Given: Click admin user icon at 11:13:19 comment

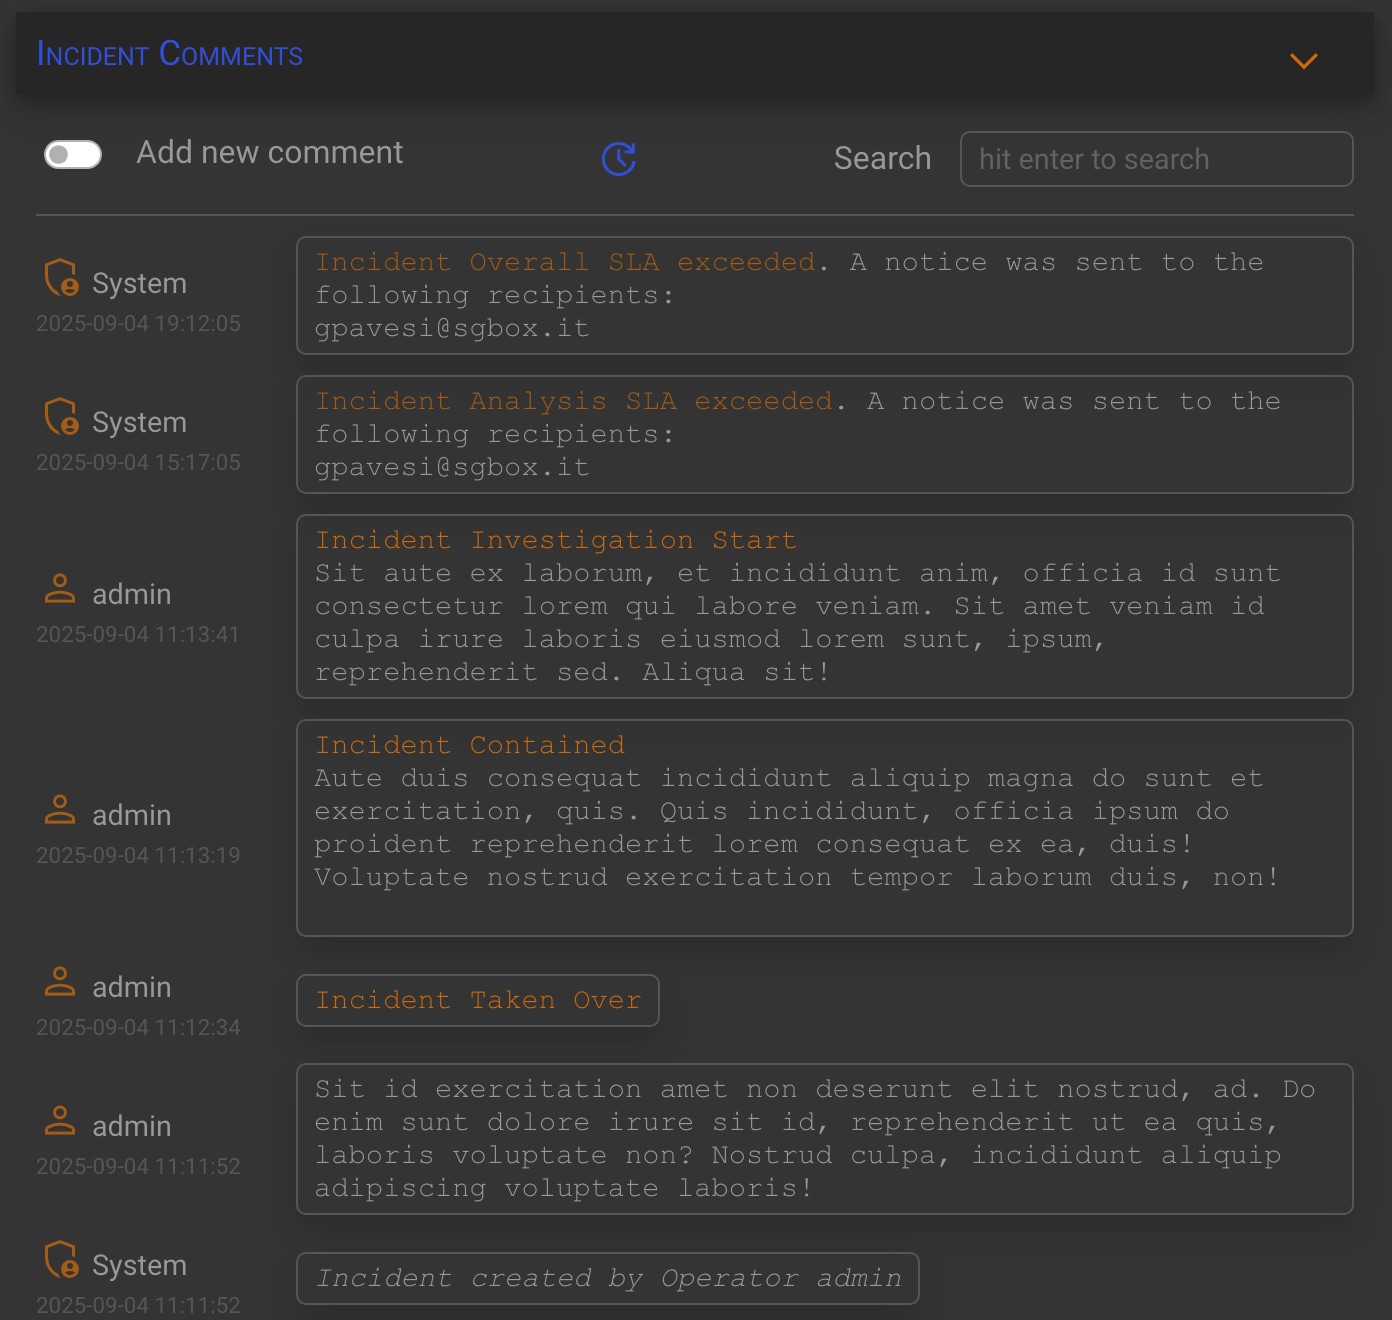Looking at the screenshot, I should click(x=60, y=810).
